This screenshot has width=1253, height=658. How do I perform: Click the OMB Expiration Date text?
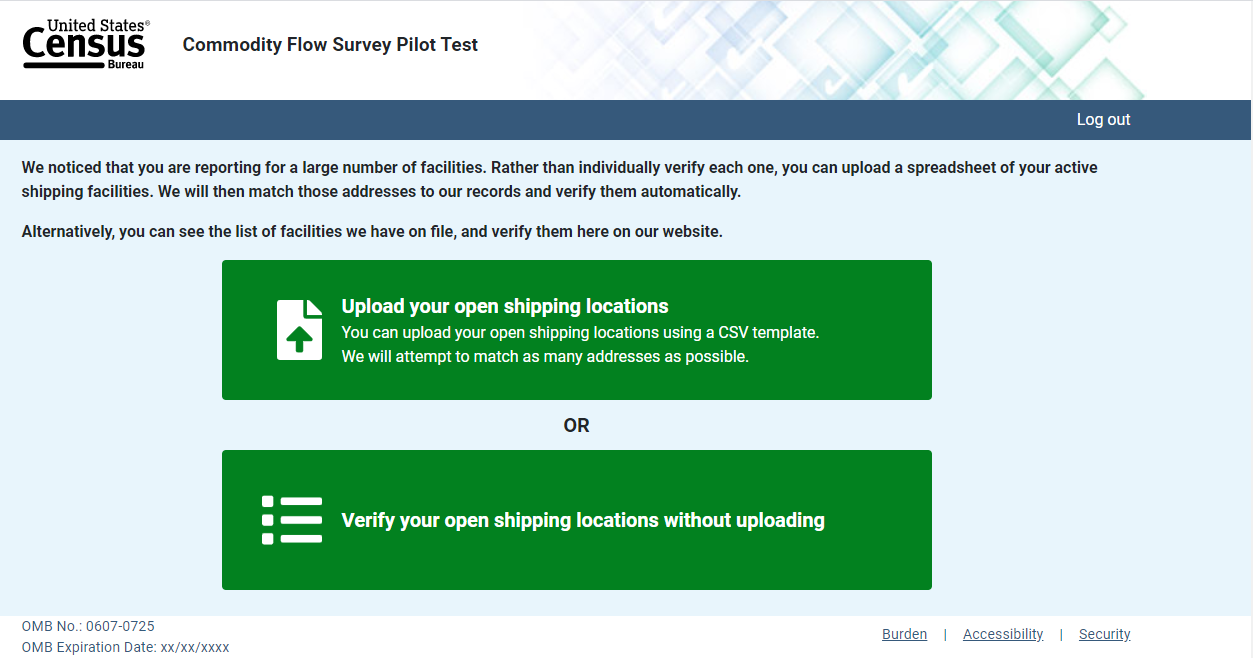click(x=126, y=647)
